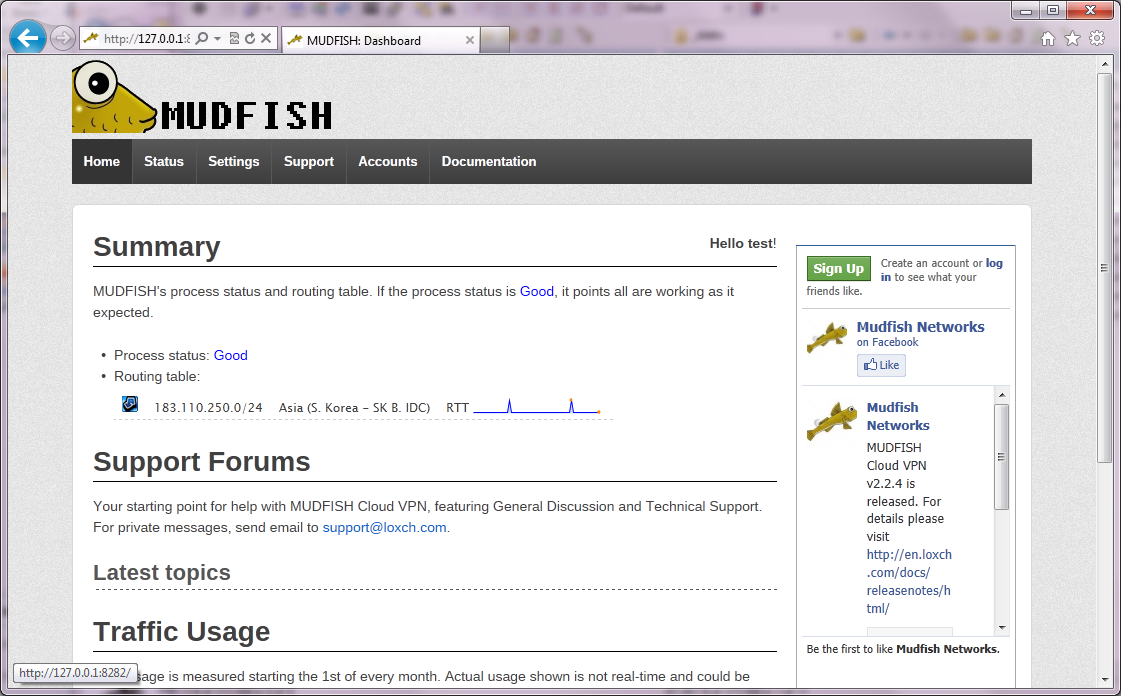Open the browser Home page icon
This screenshot has height=696, width=1121.
point(1047,39)
